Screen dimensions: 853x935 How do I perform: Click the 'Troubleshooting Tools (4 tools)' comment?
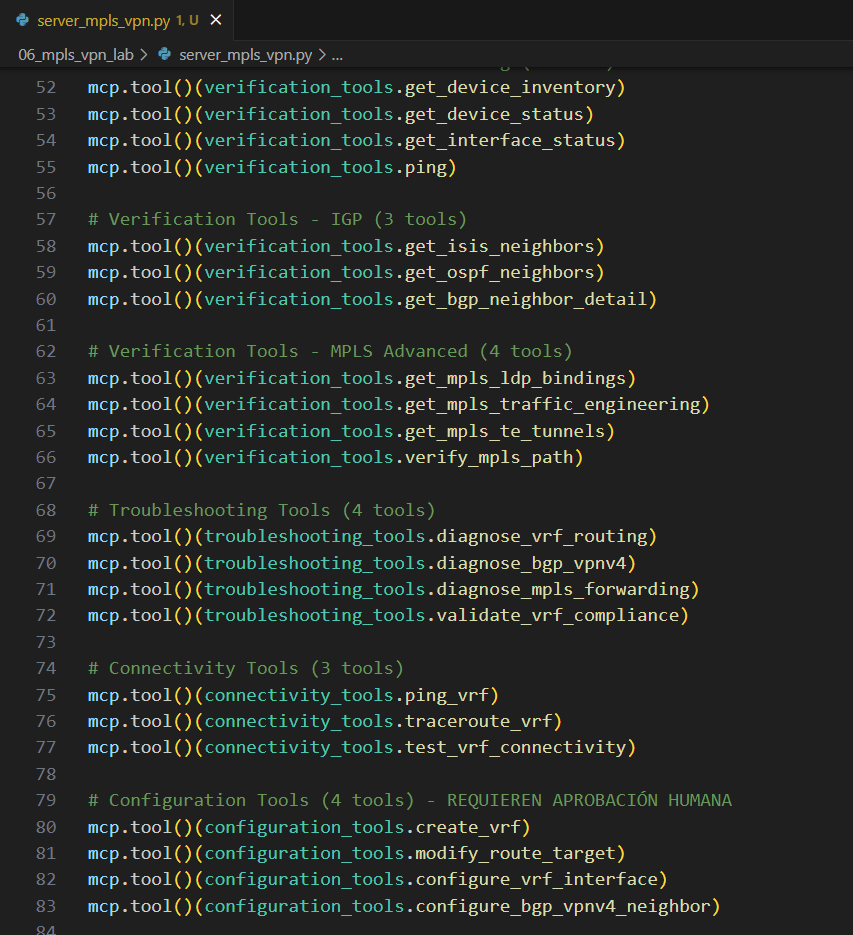pyautogui.click(x=271, y=510)
